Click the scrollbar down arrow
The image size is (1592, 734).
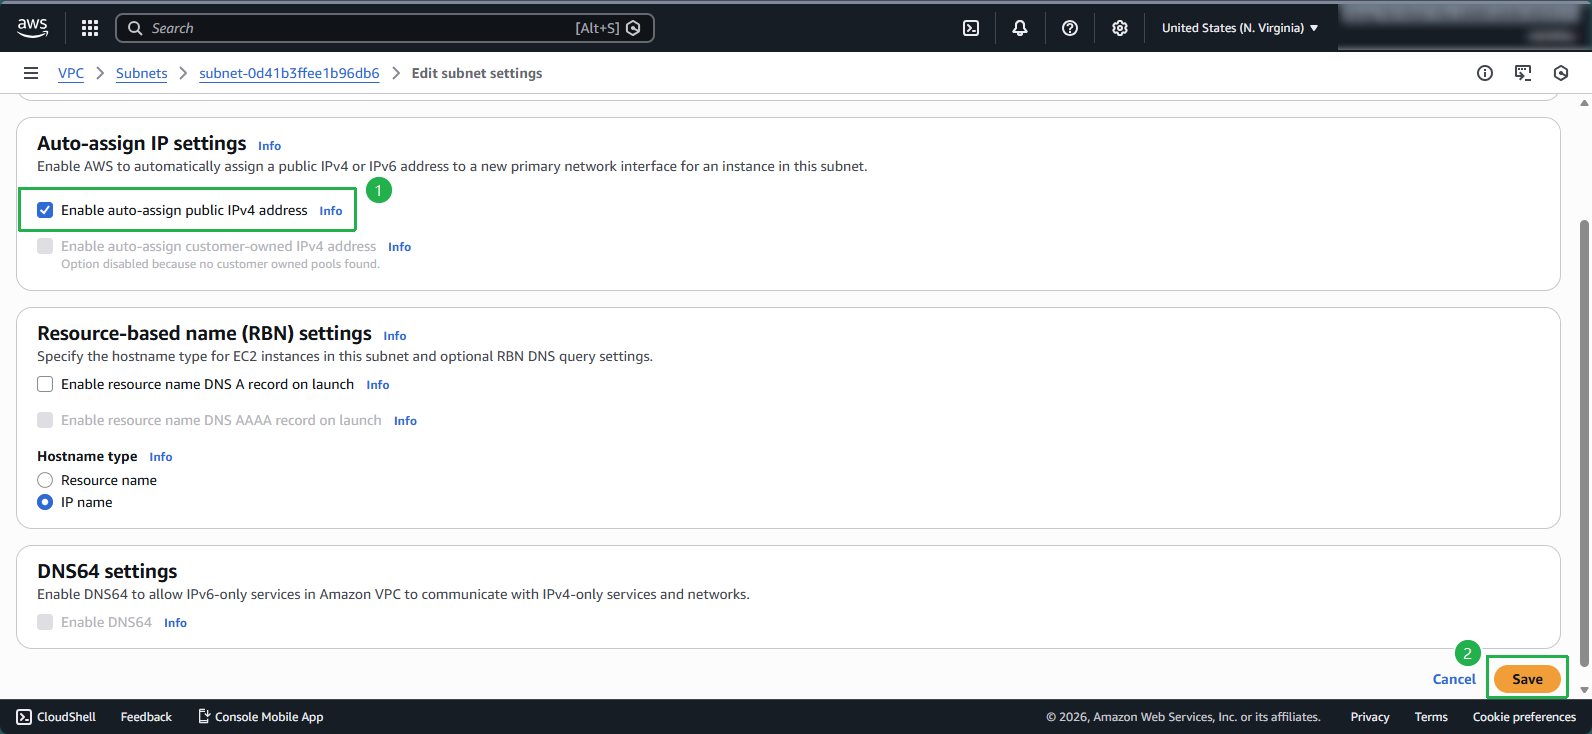tap(1584, 690)
